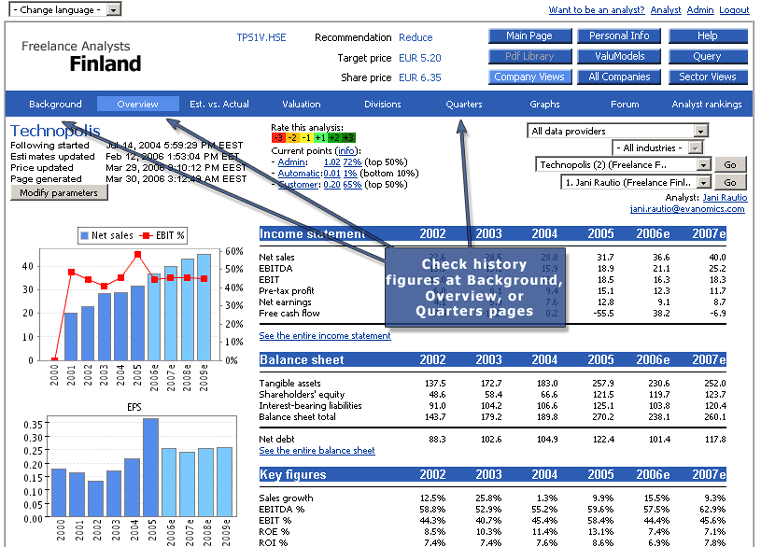Expand the All data providers dropdown
761x547 pixels.
[x=617, y=131]
